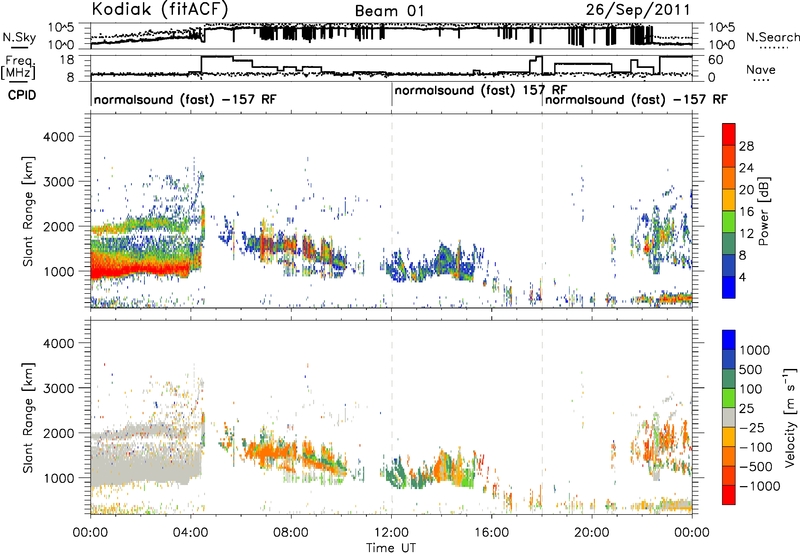The height and width of the screenshot is (554, 800).
Task: Click the '08:00' time tick label
Action: 291,533
